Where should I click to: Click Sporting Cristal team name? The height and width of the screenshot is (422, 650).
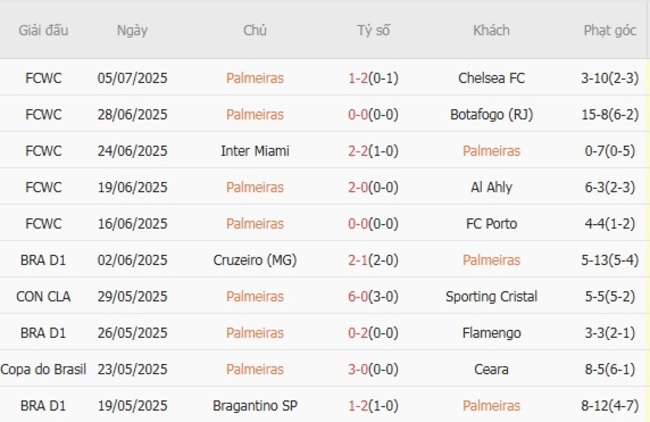491,296
